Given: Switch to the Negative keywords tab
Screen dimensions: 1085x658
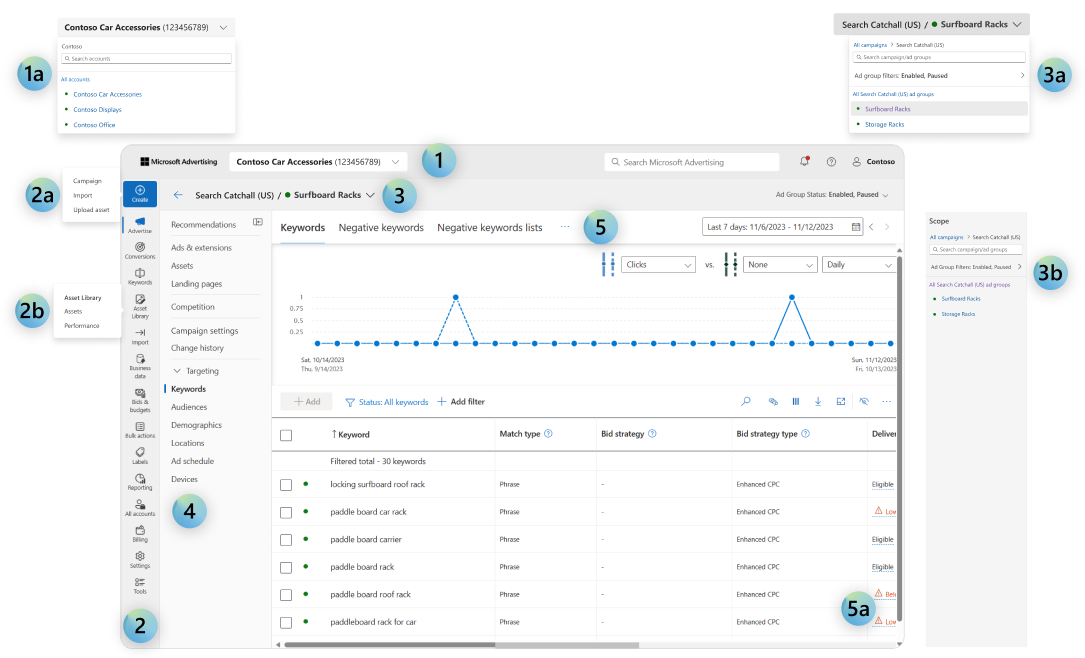Looking at the screenshot, I should point(381,228).
